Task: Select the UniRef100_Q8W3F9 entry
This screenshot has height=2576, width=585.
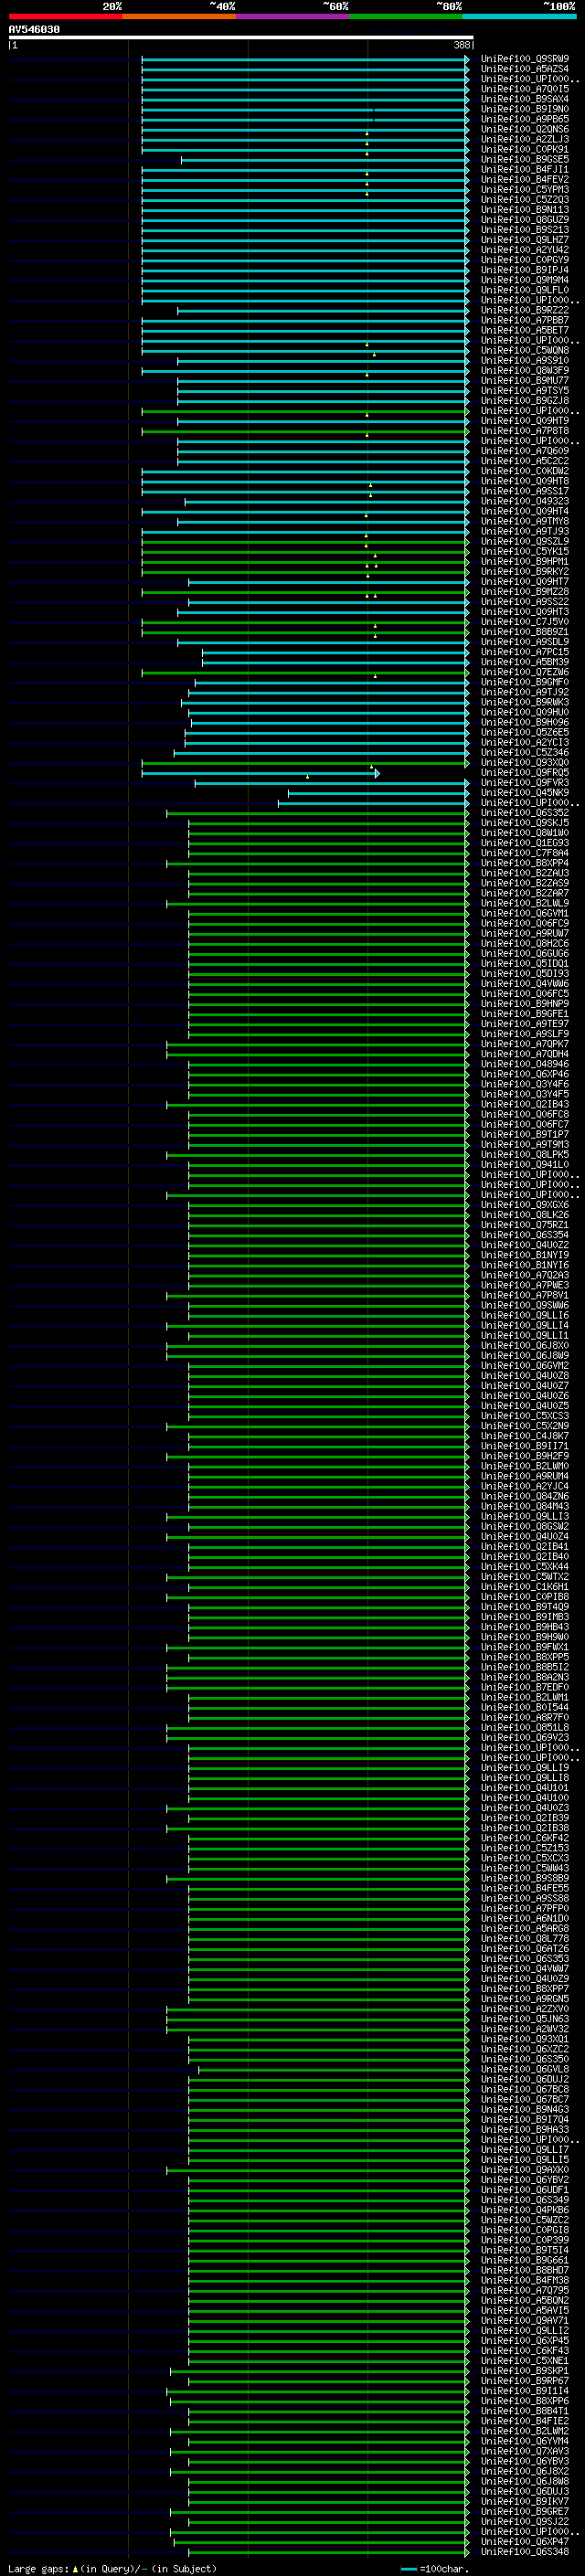Action: click(525, 370)
